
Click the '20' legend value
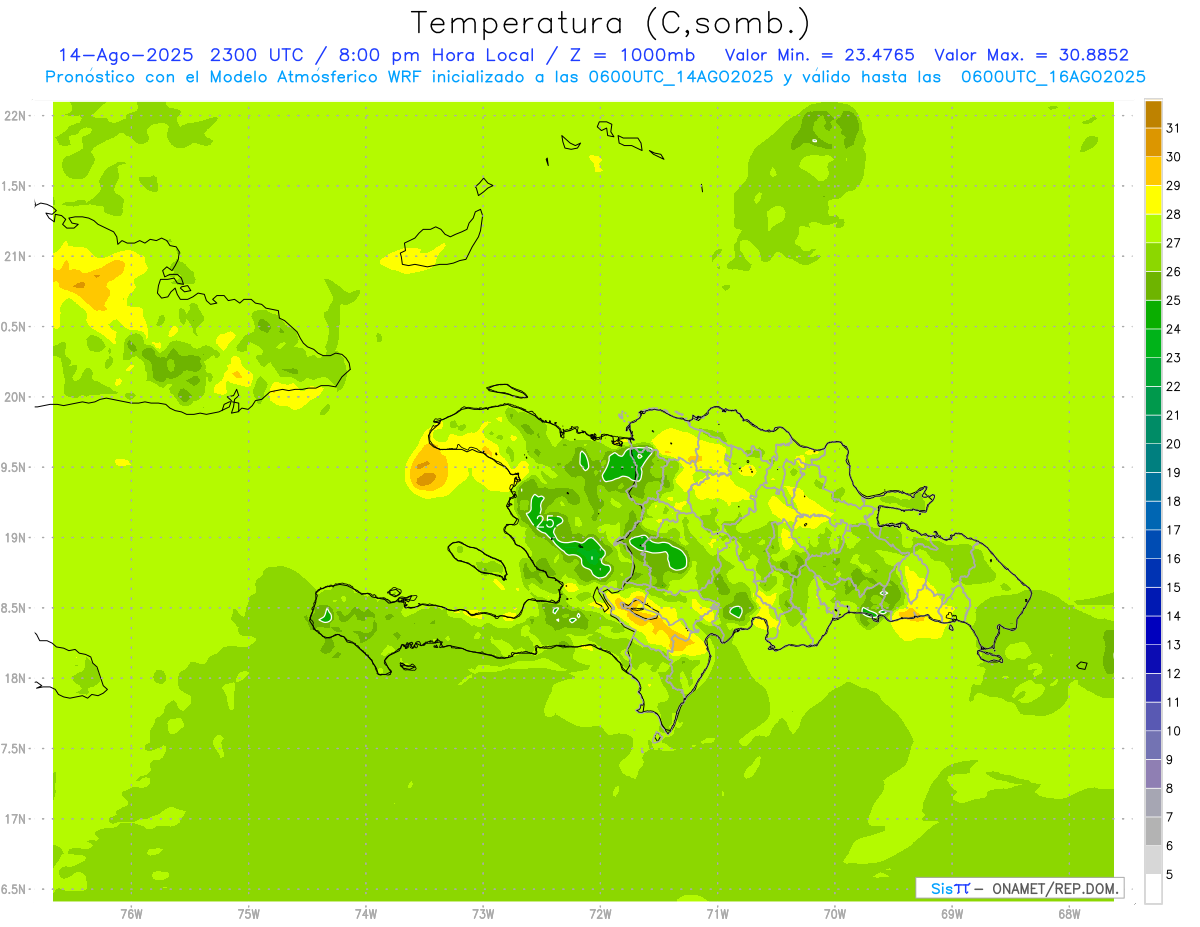1174,444
